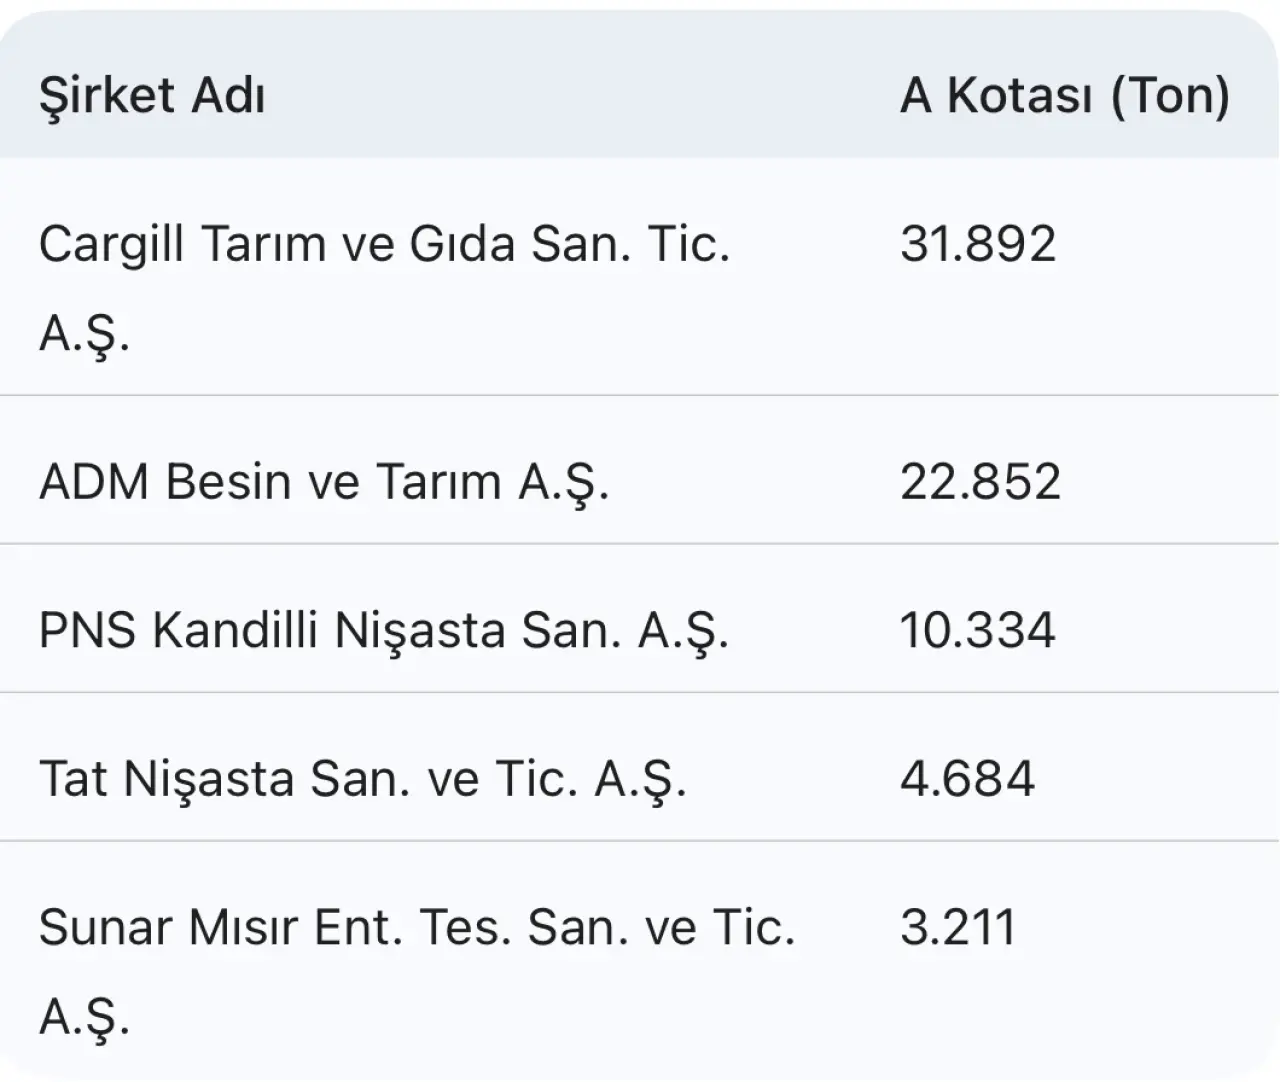Viewport: 1280px width, 1082px height.
Task: Click the quota value 4.684
Action: [967, 779]
